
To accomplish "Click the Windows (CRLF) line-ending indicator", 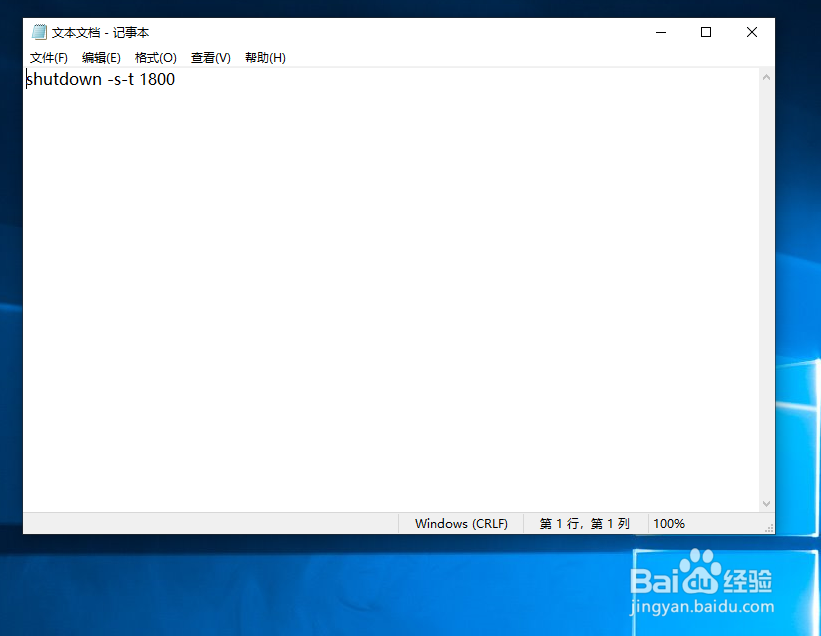I will tap(461, 523).
